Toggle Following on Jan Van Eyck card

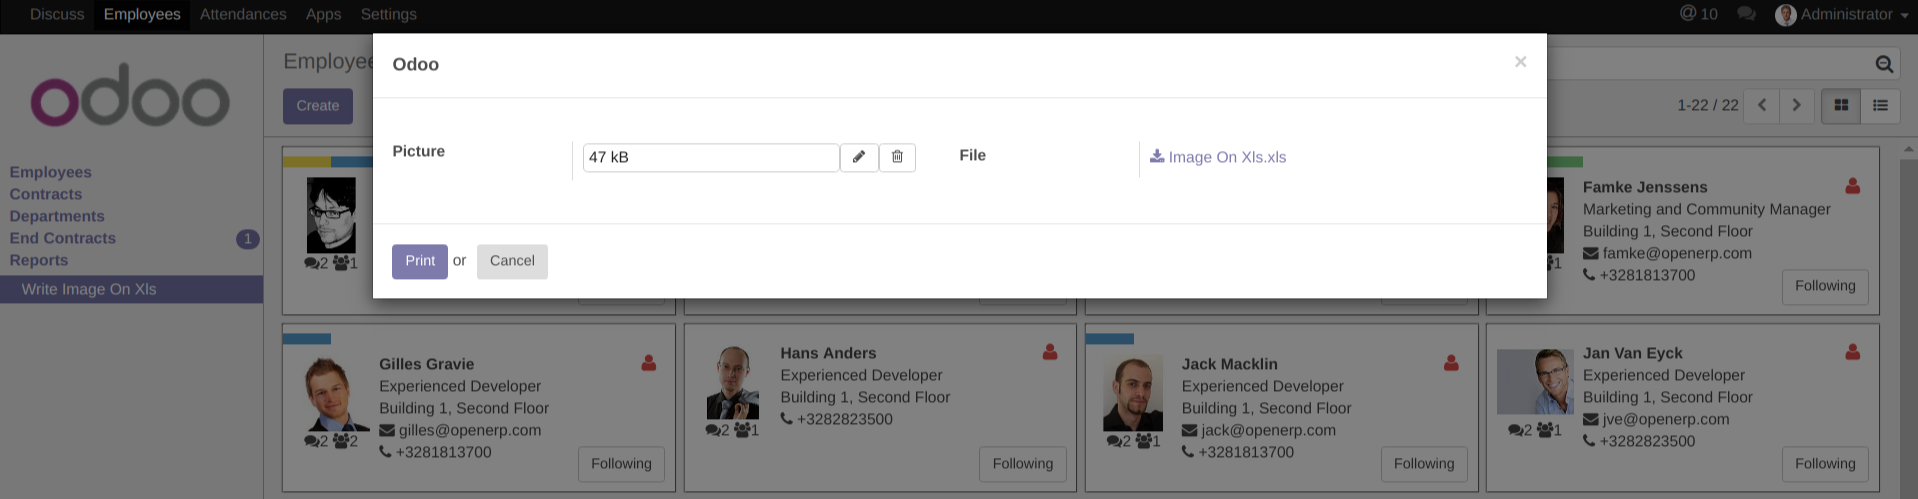pyautogui.click(x=1825, y=464)
